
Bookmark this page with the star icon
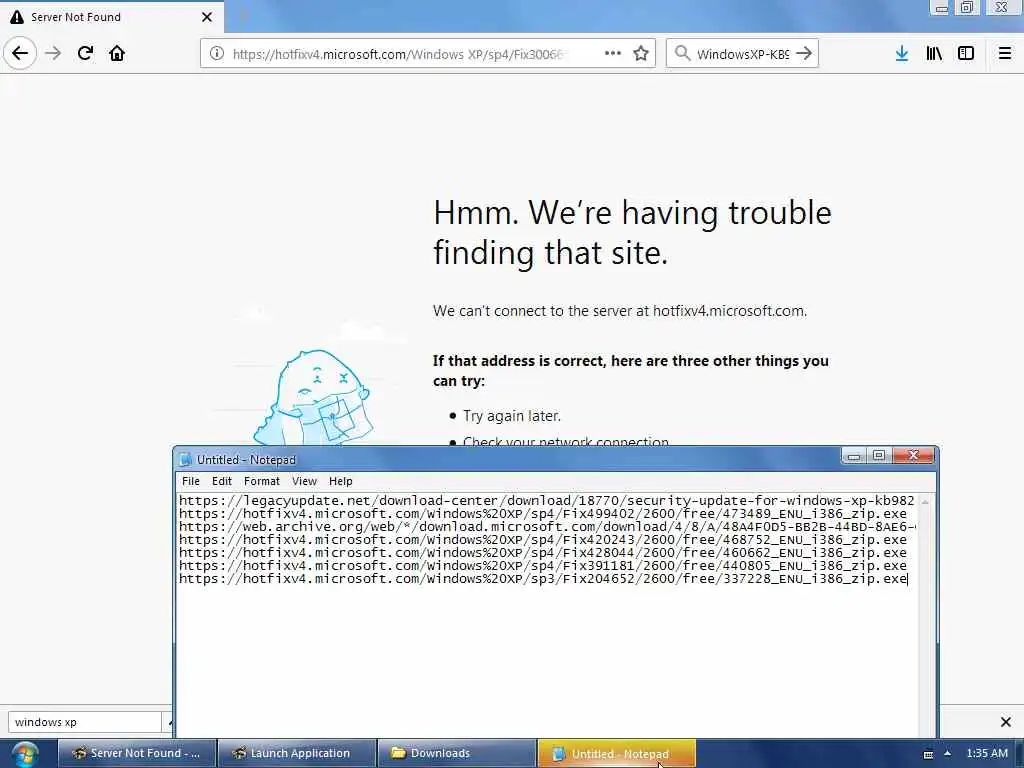[641, 53]
